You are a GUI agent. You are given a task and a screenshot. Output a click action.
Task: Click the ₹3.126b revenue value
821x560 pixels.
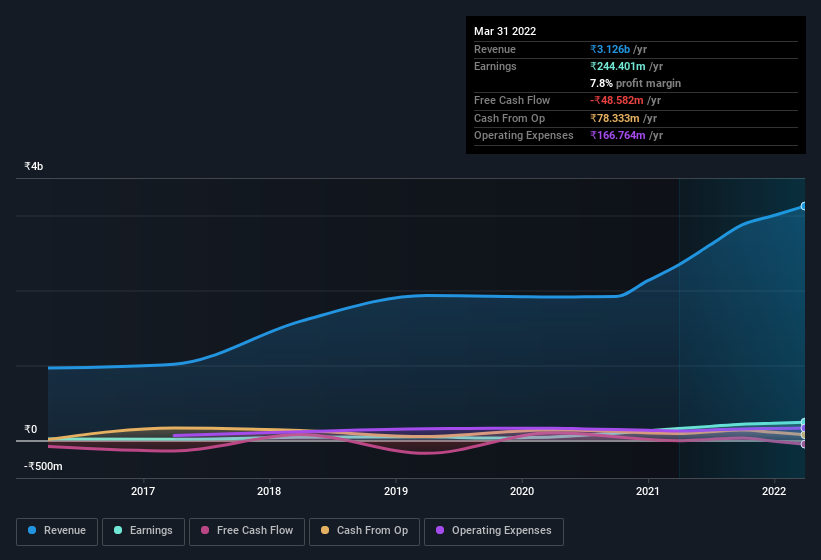[x=610, y=49]
